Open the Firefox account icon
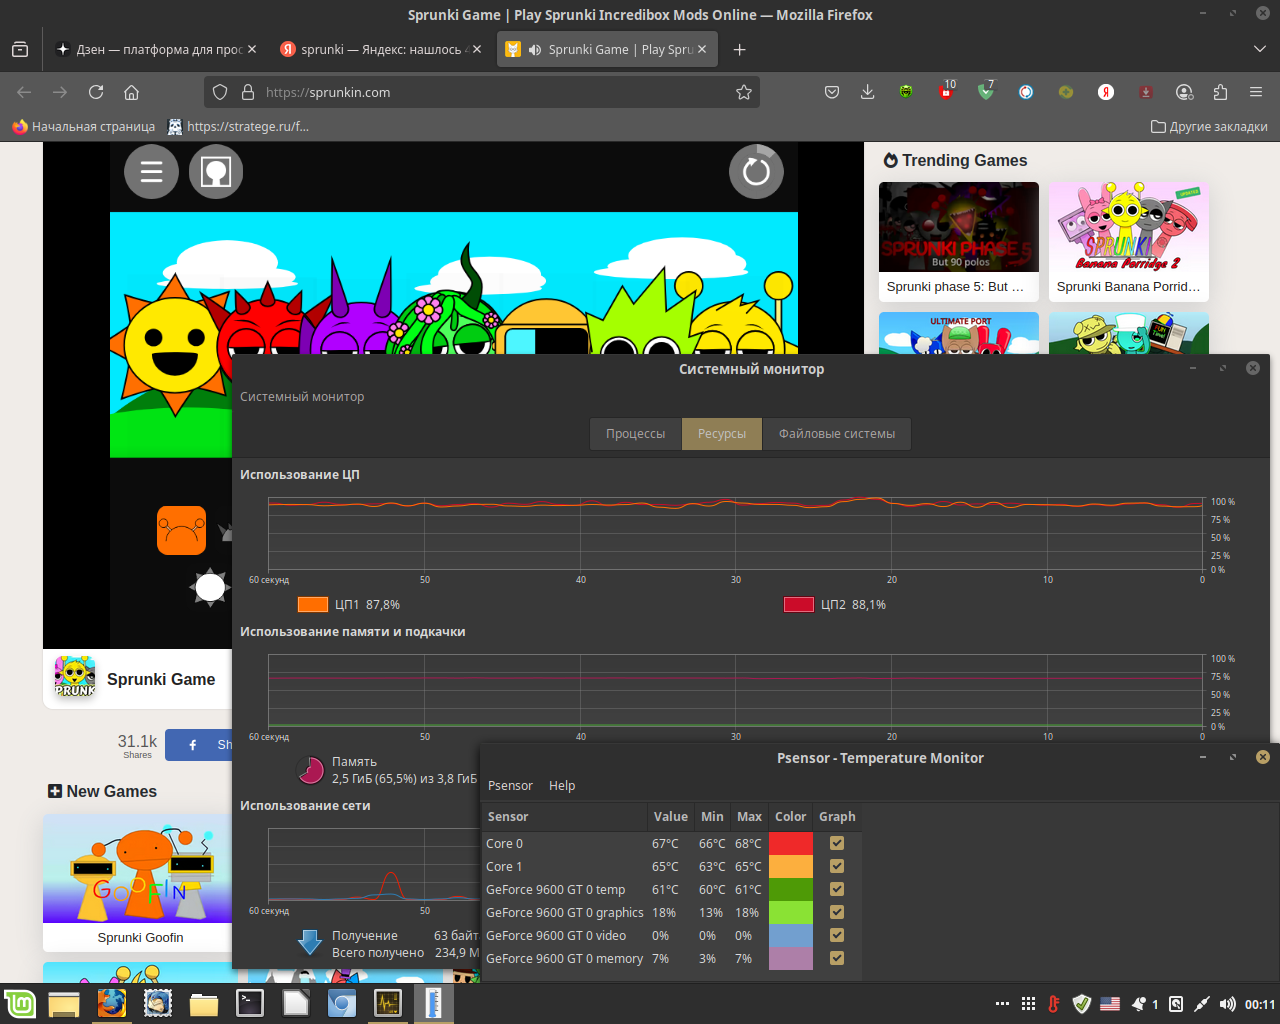Viewport: 1280px width, 1024px height. [x=1185, y=92]
